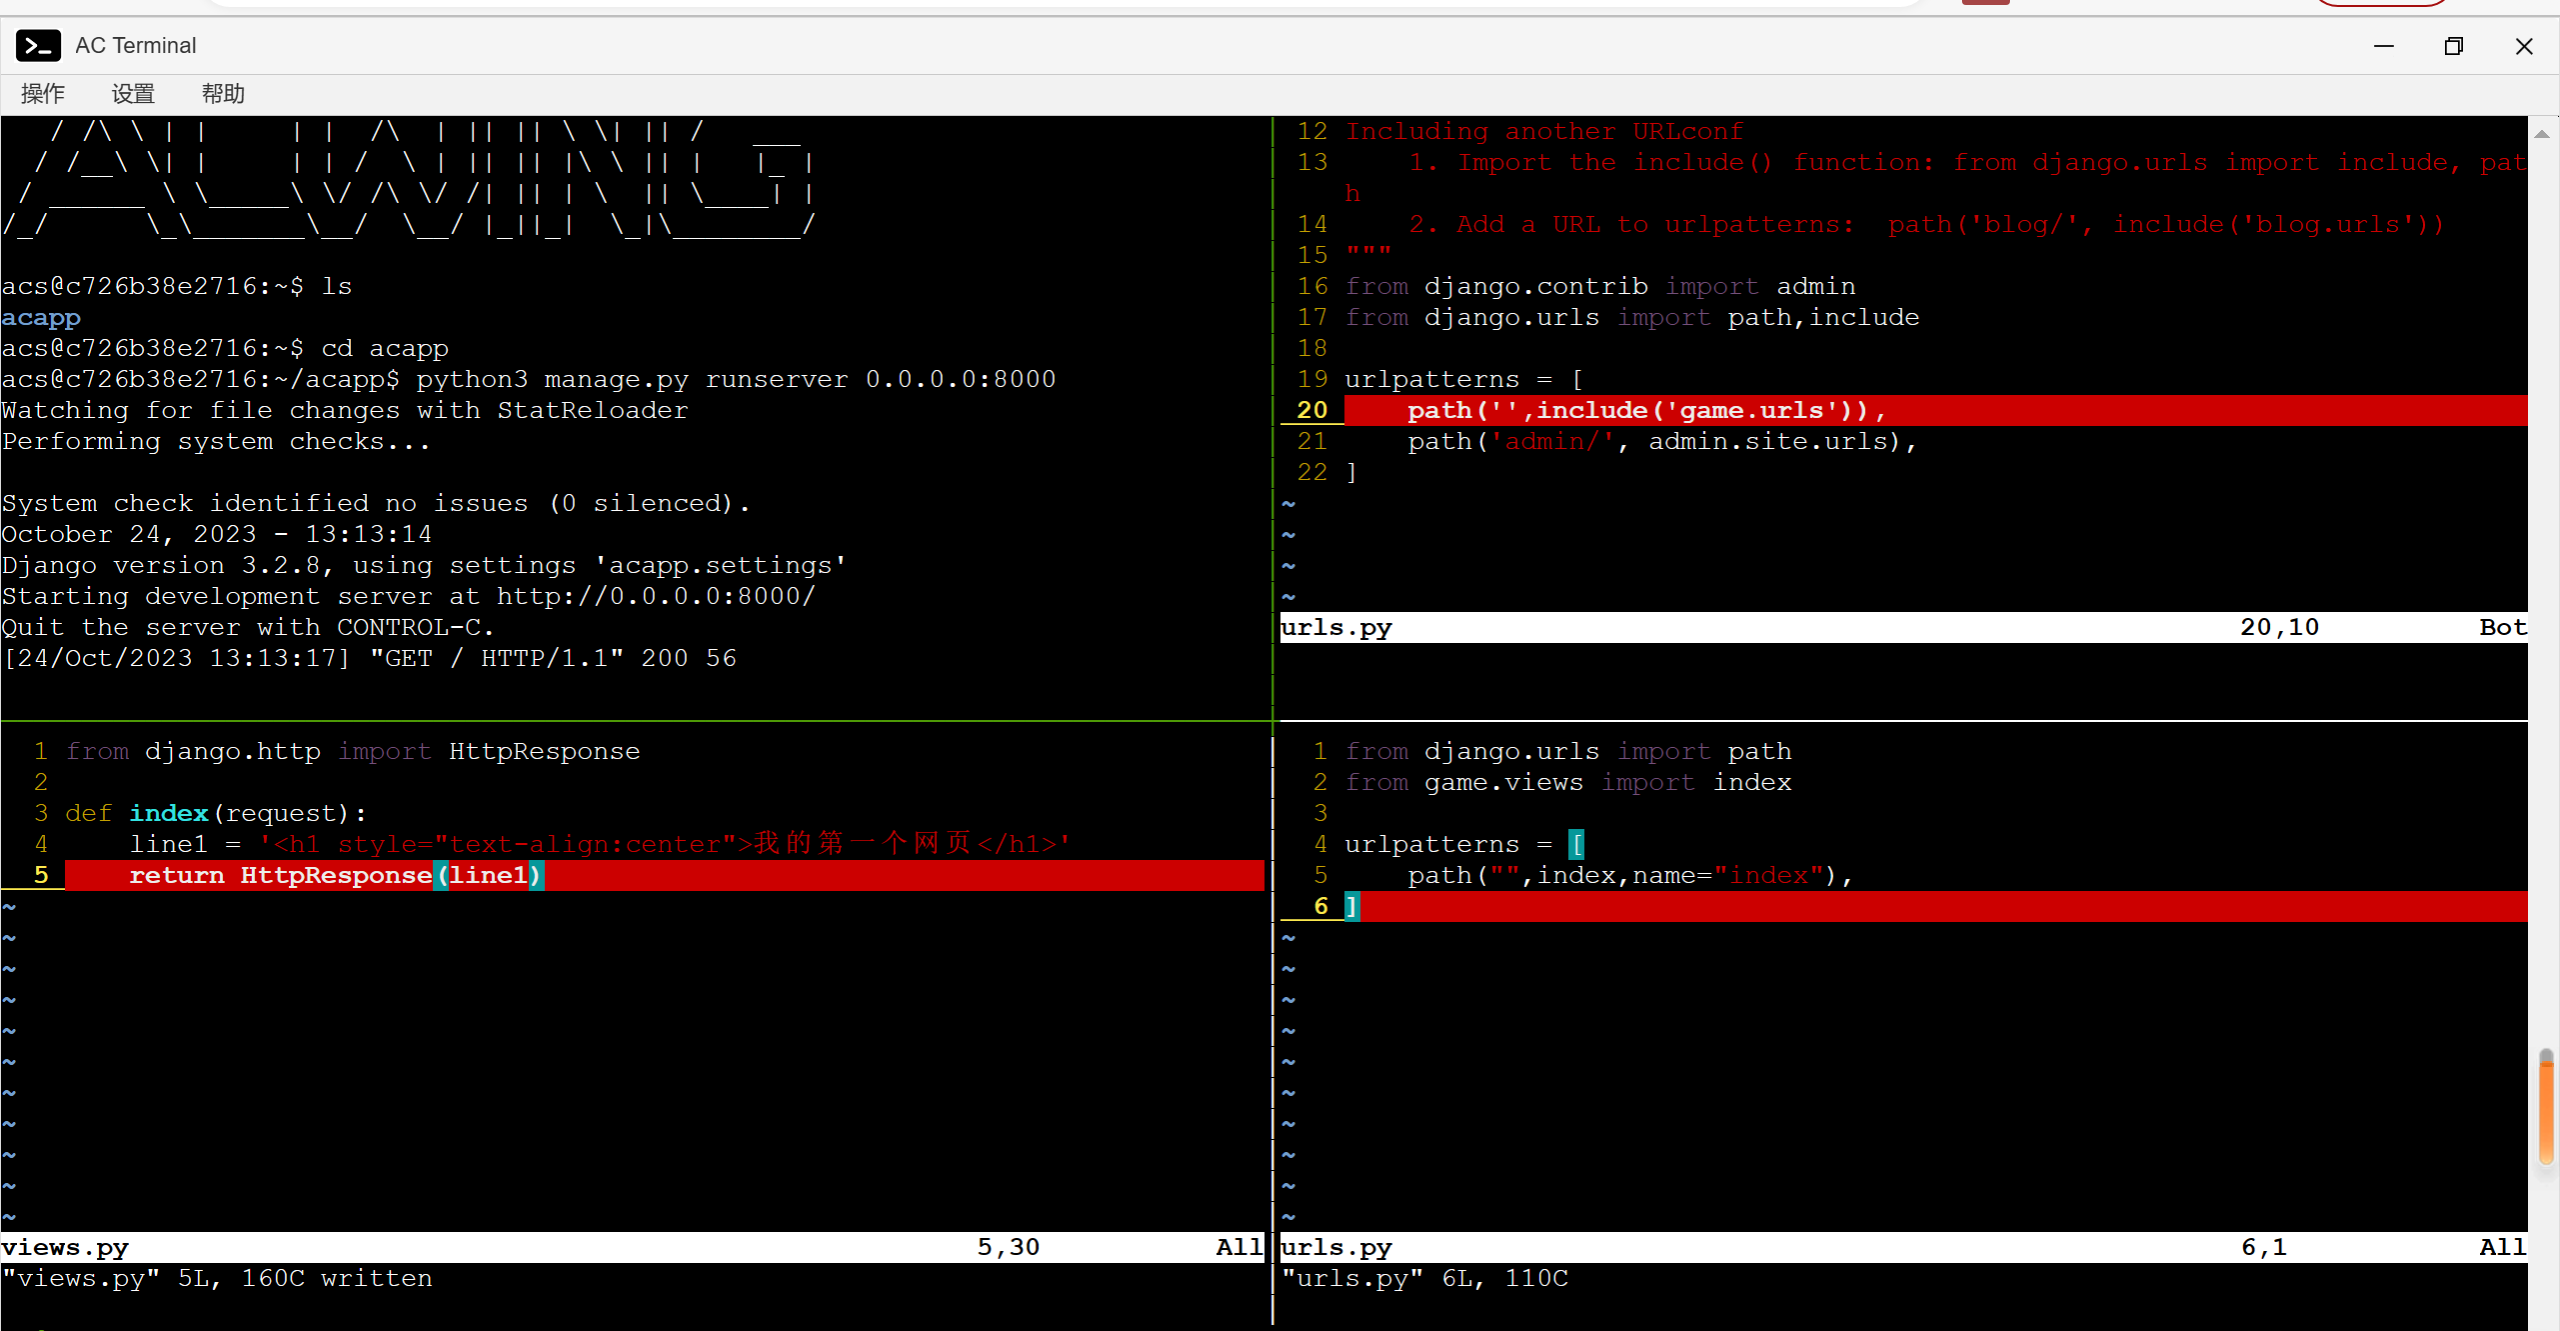Screen dimensions: 2560x1331
Task: Open the 设置 menu
Action: pos(133,94)
